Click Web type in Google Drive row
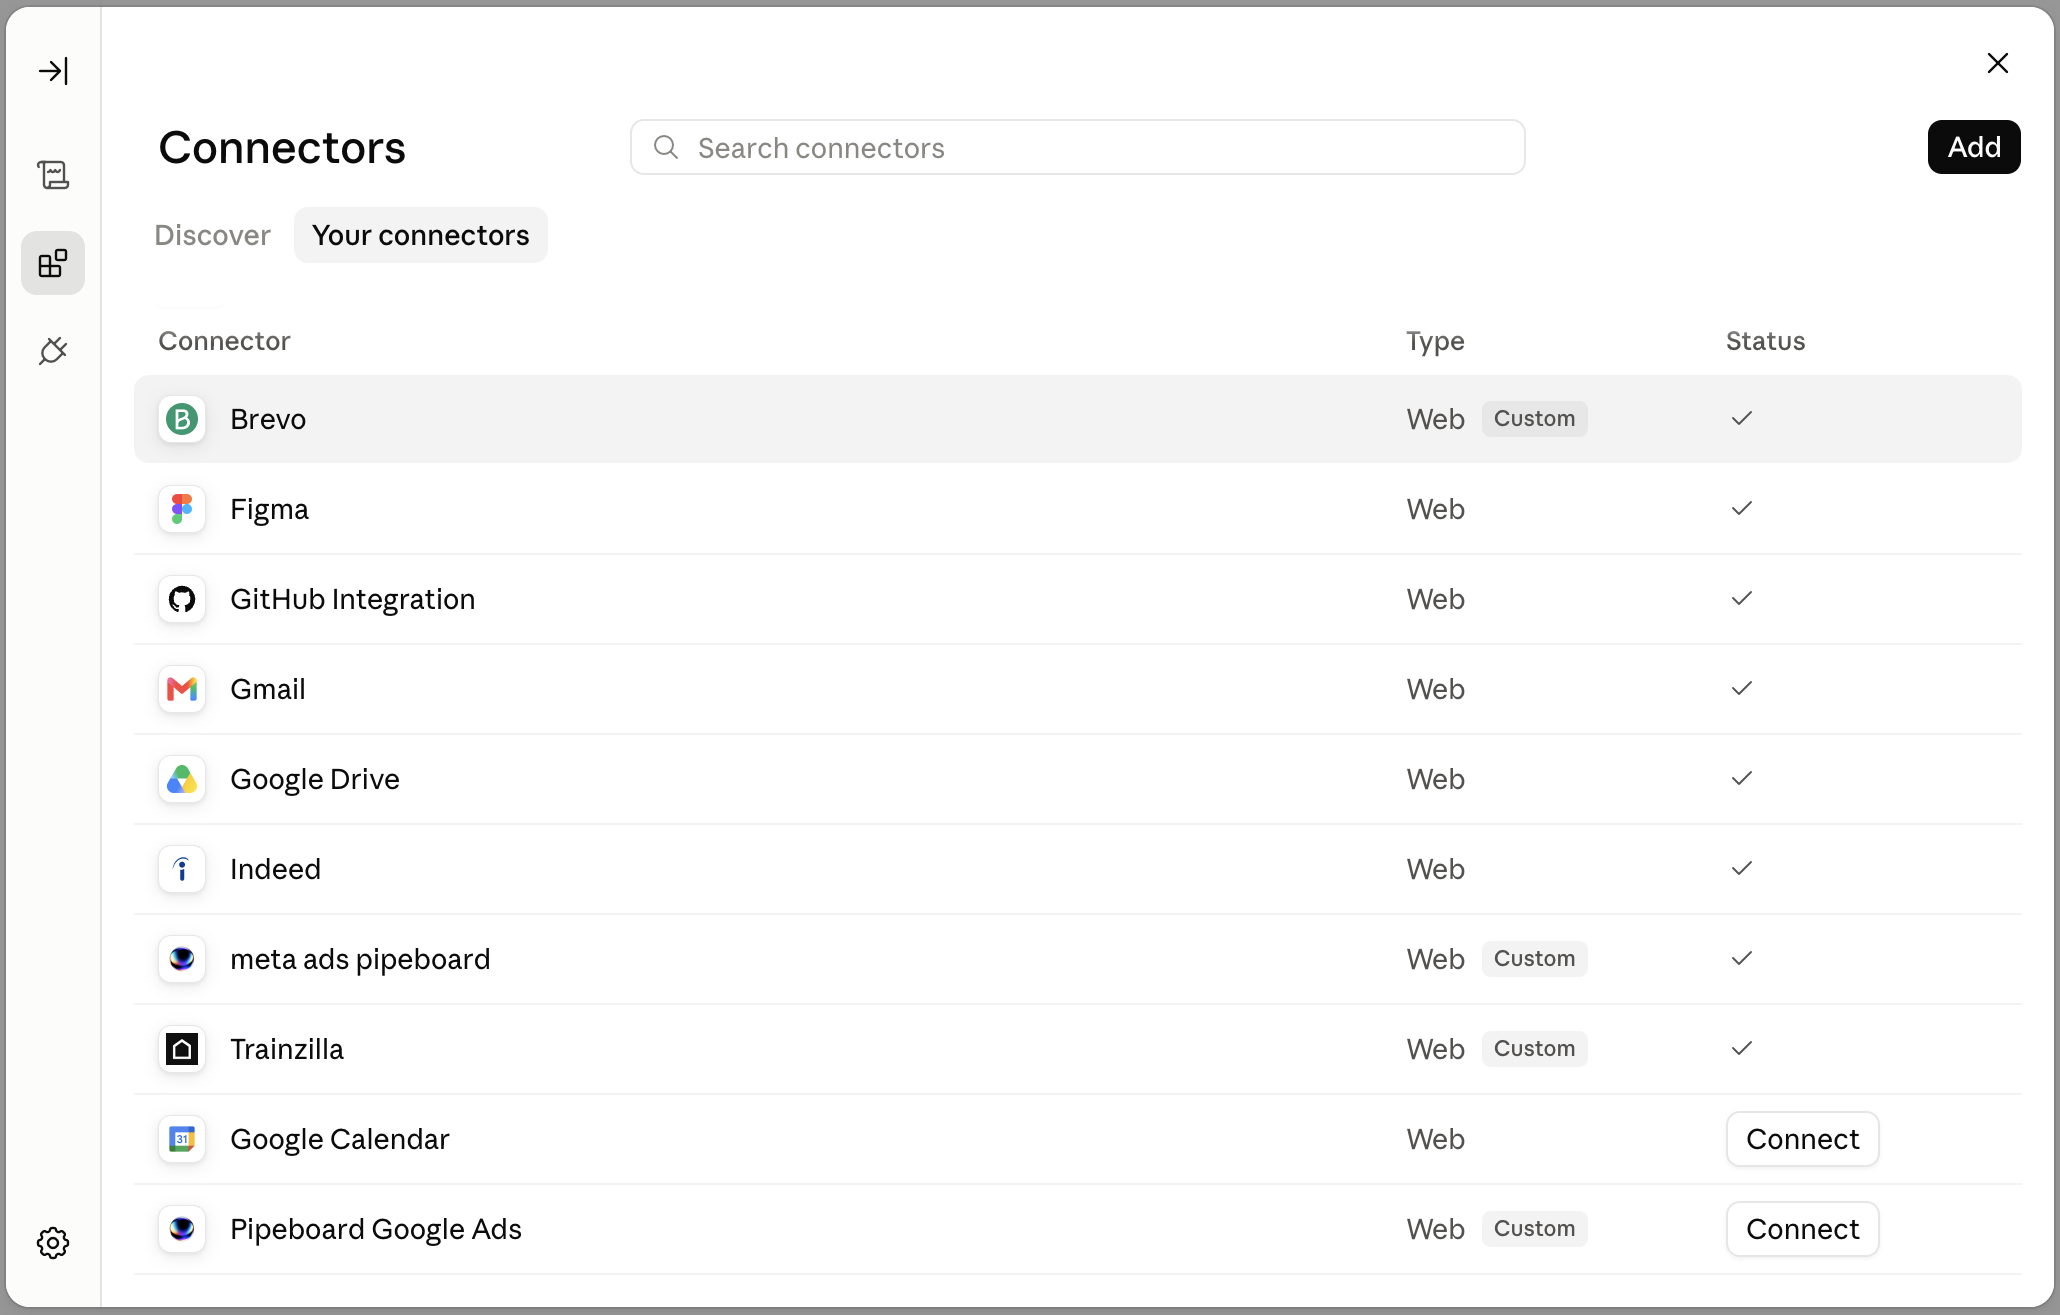This screenshot has width=2060, height=1315. point(1436,779)
